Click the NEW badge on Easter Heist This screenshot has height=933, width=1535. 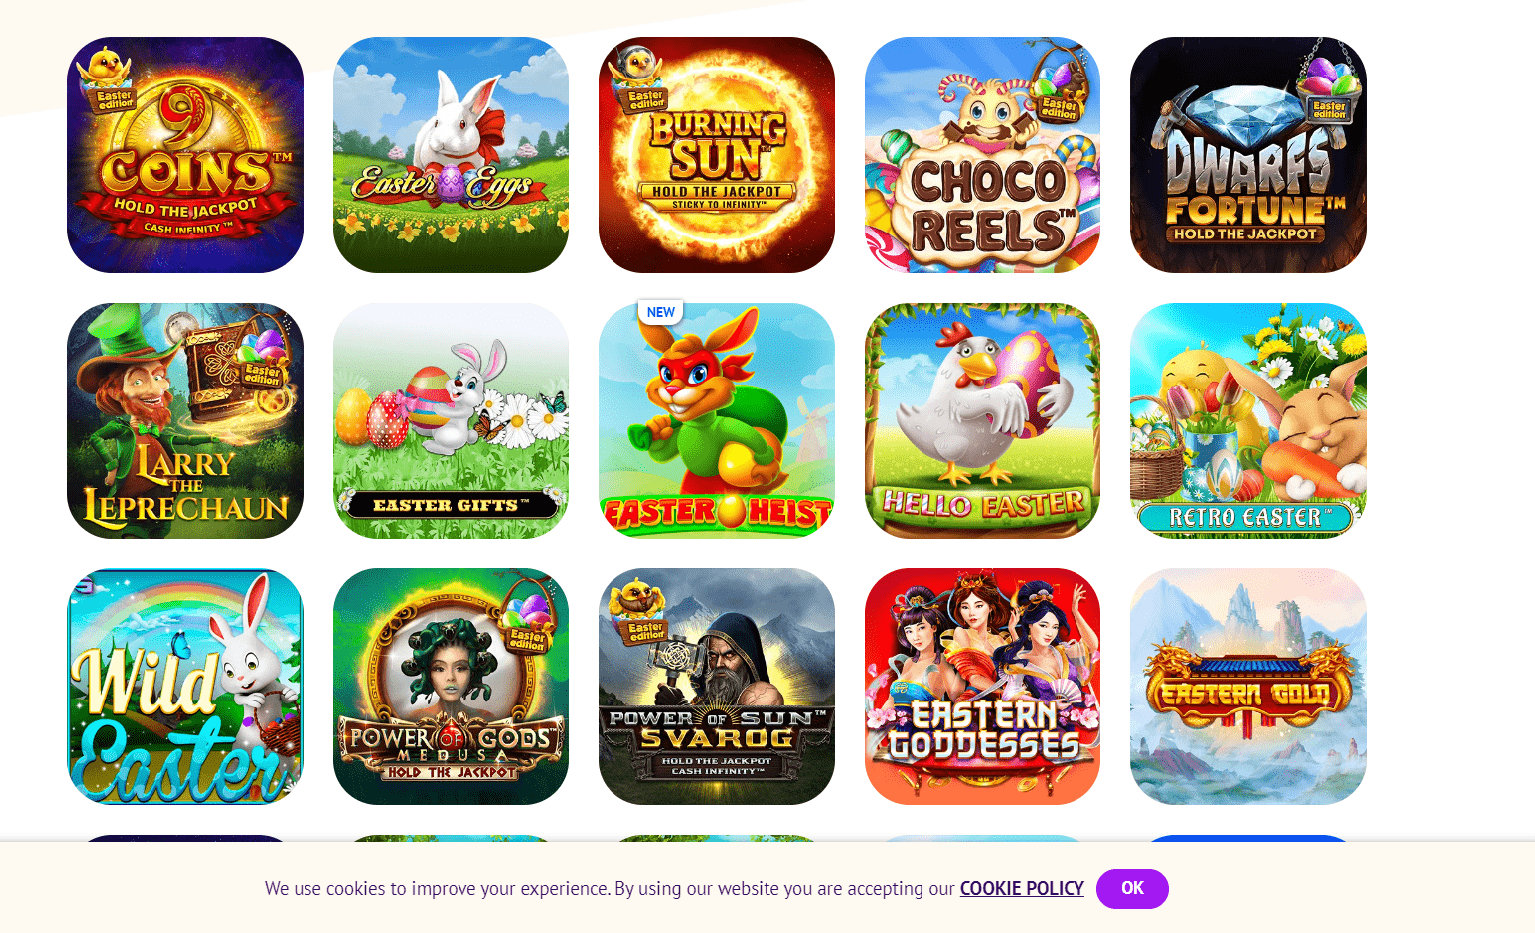click(x=660, y=312)
